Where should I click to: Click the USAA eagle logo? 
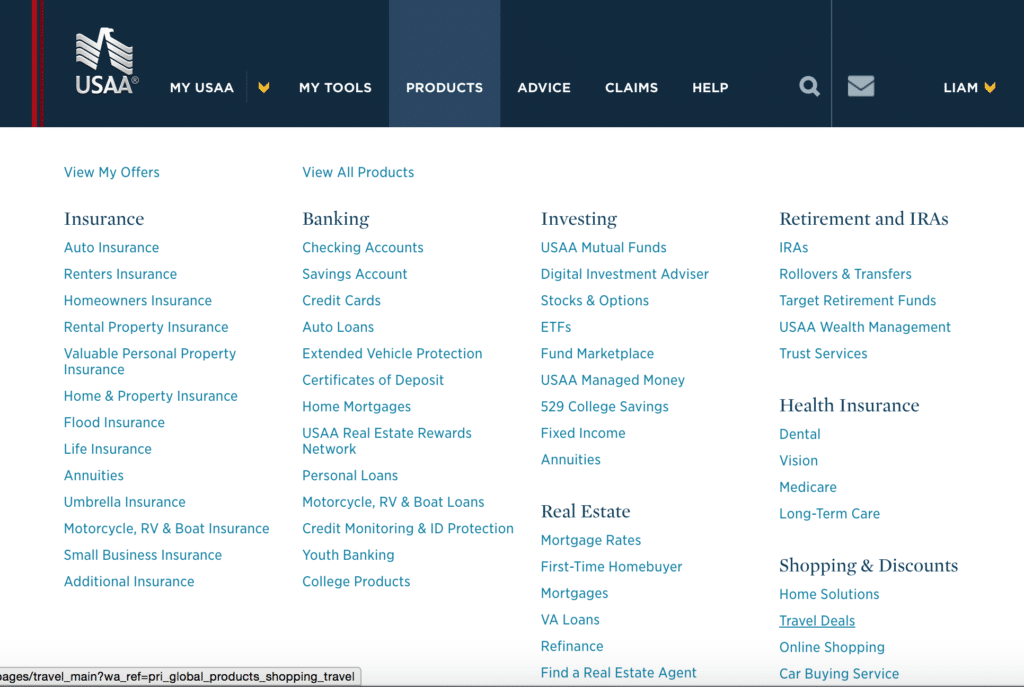106,62
